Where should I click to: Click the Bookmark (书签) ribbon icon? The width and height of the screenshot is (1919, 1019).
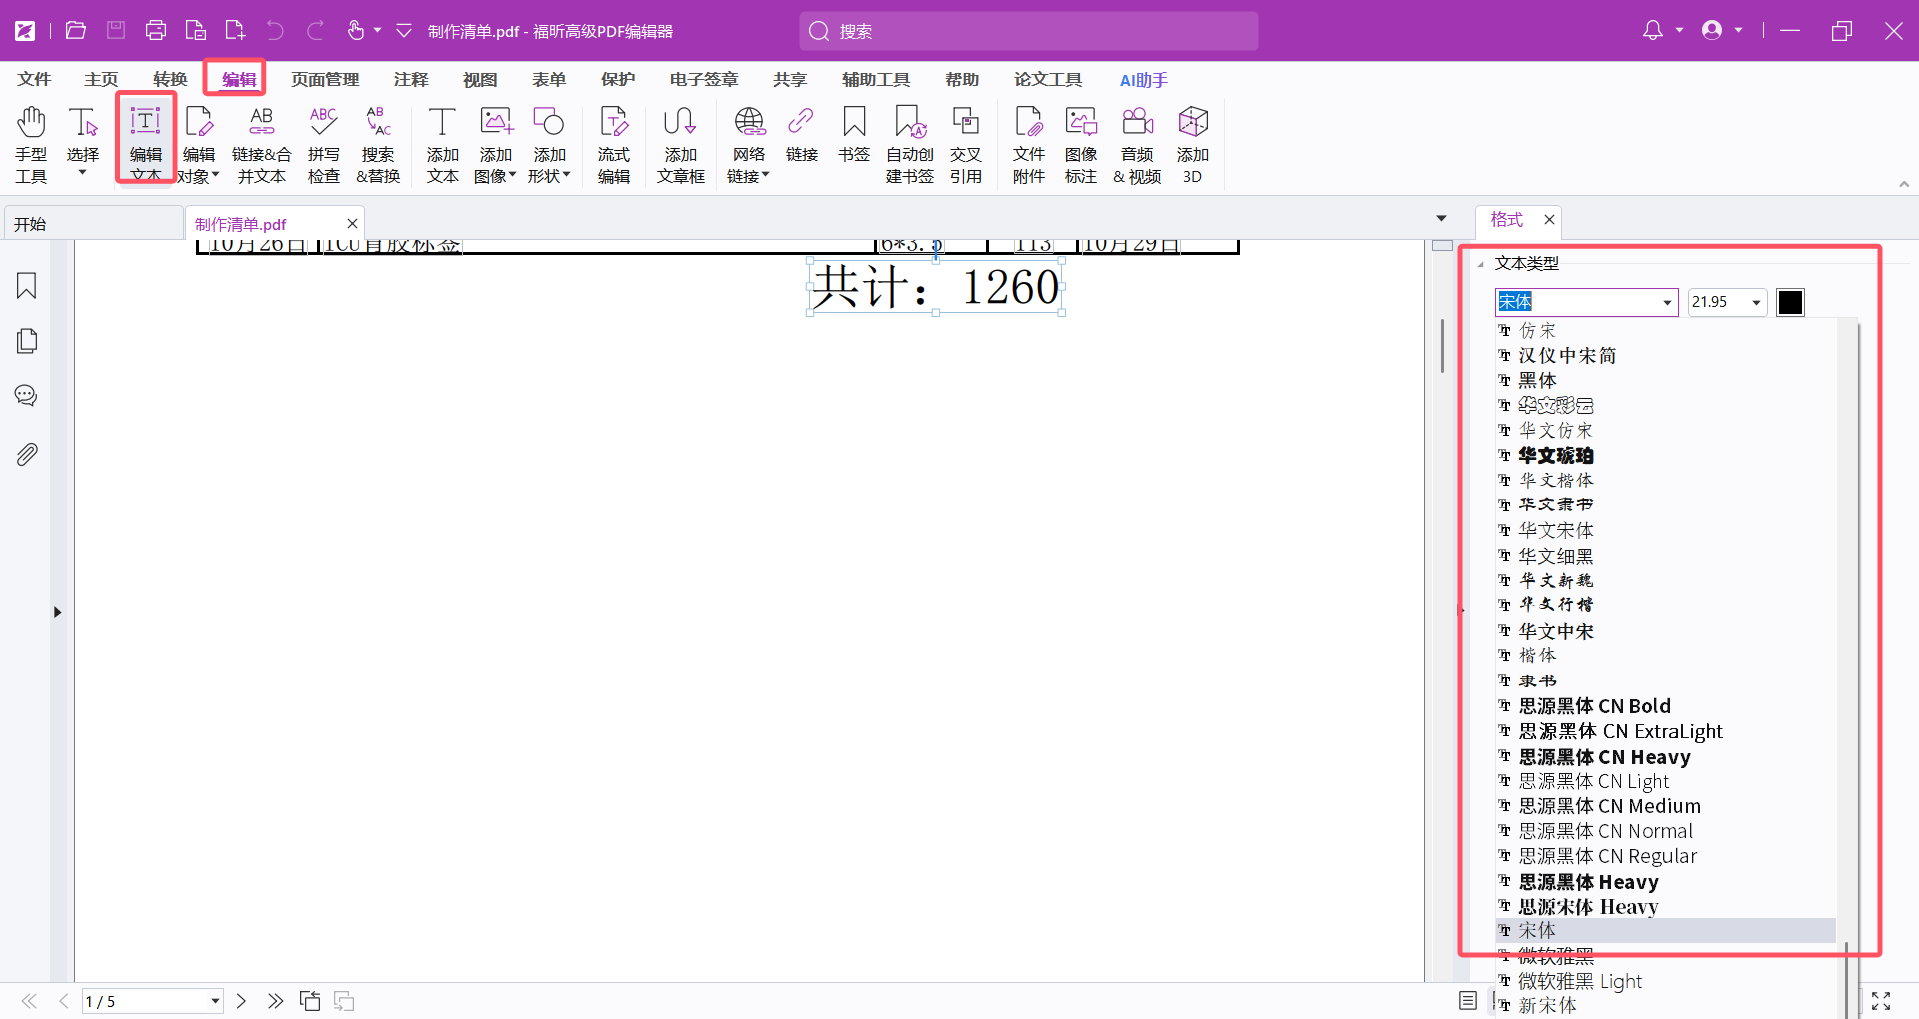click(x=854, y=135)
